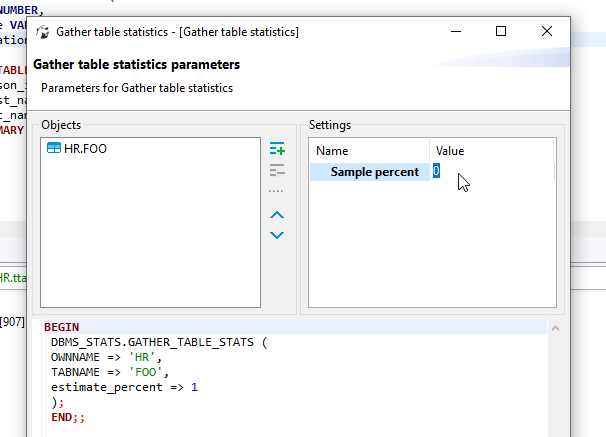Minimize the Gather table statistics dialog
Viewport: 606px width, 437px height.
pyautogui.click(x=456, y=31)
